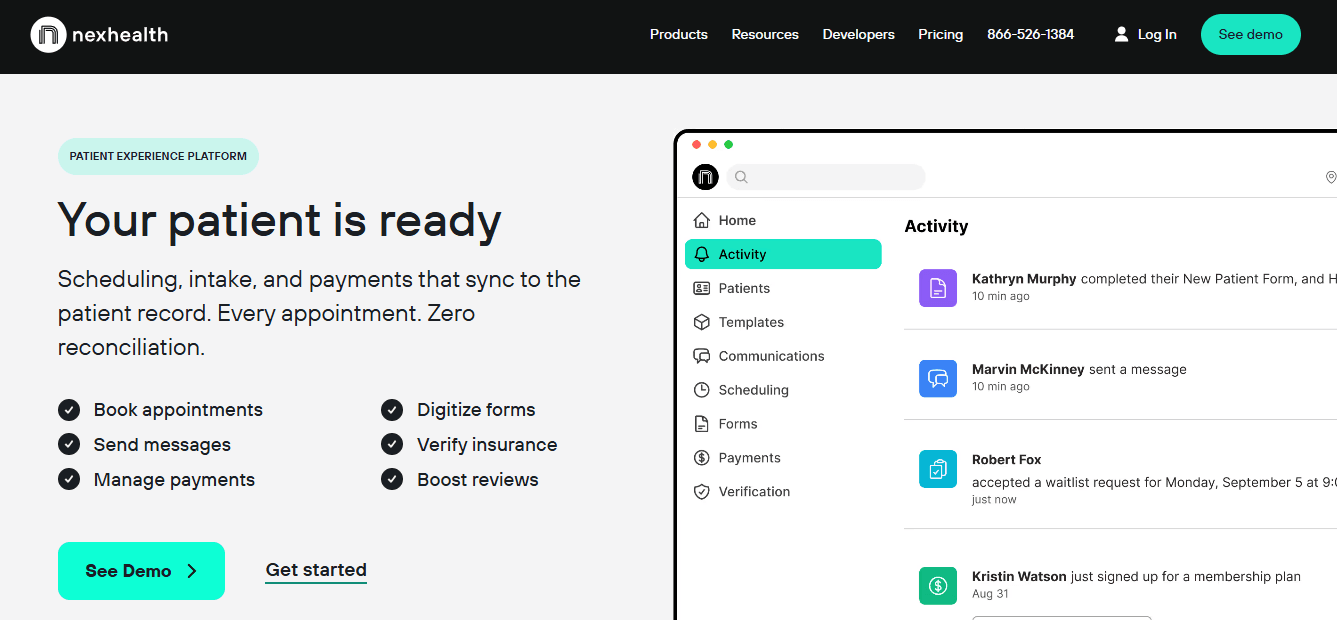Click the Patients ID card icon

pos(701,288)
